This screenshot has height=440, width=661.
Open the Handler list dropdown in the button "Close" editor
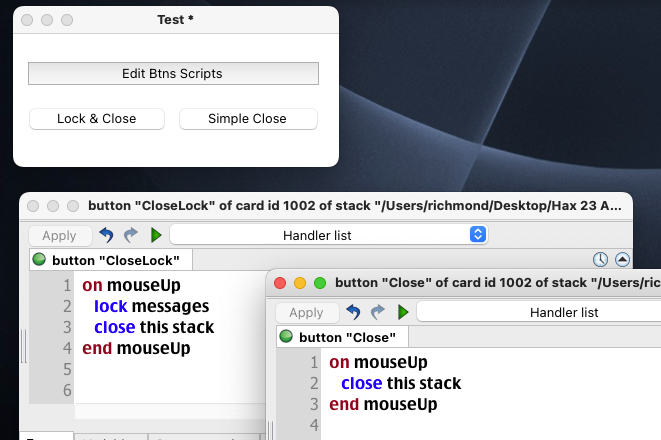538,312
